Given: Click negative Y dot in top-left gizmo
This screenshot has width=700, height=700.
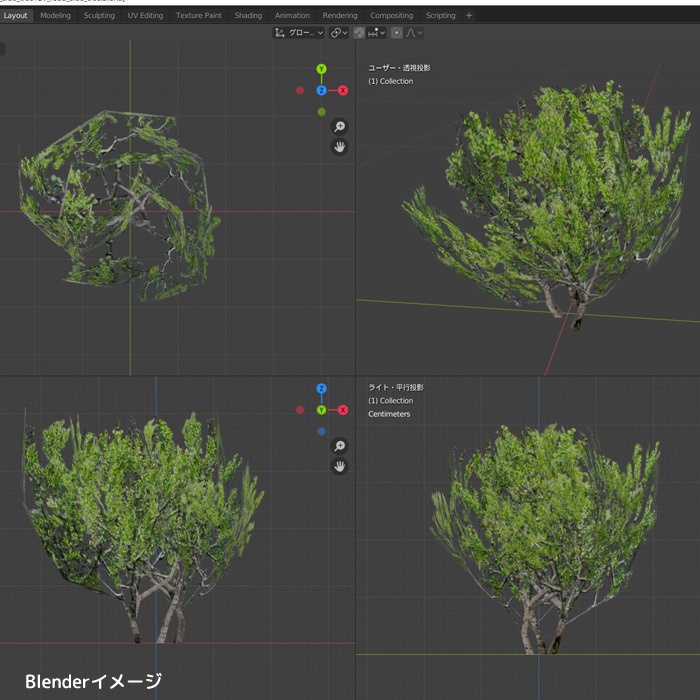Looking at the screenshot, I should click(x=321, y=112).
